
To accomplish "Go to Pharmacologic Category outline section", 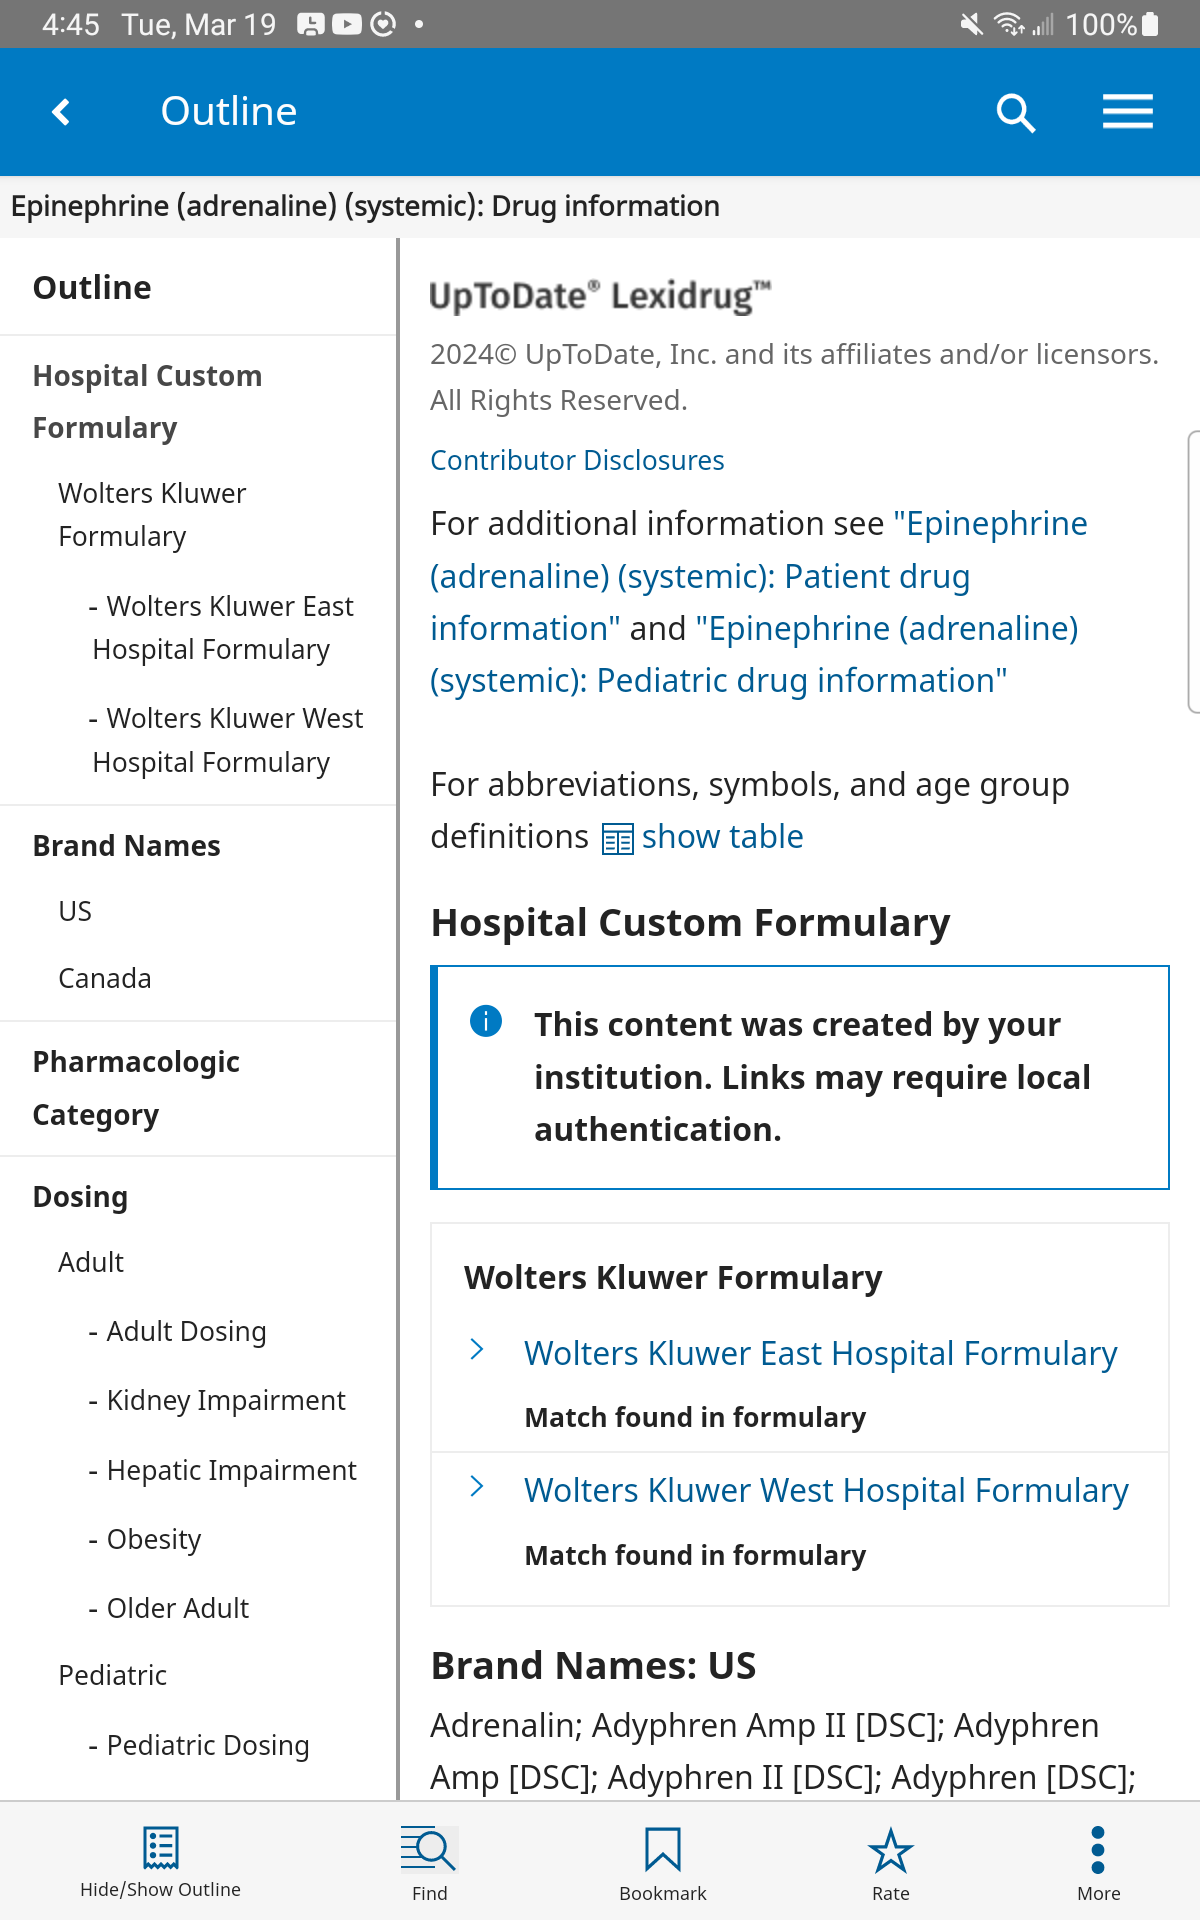I will [135, 1088].
